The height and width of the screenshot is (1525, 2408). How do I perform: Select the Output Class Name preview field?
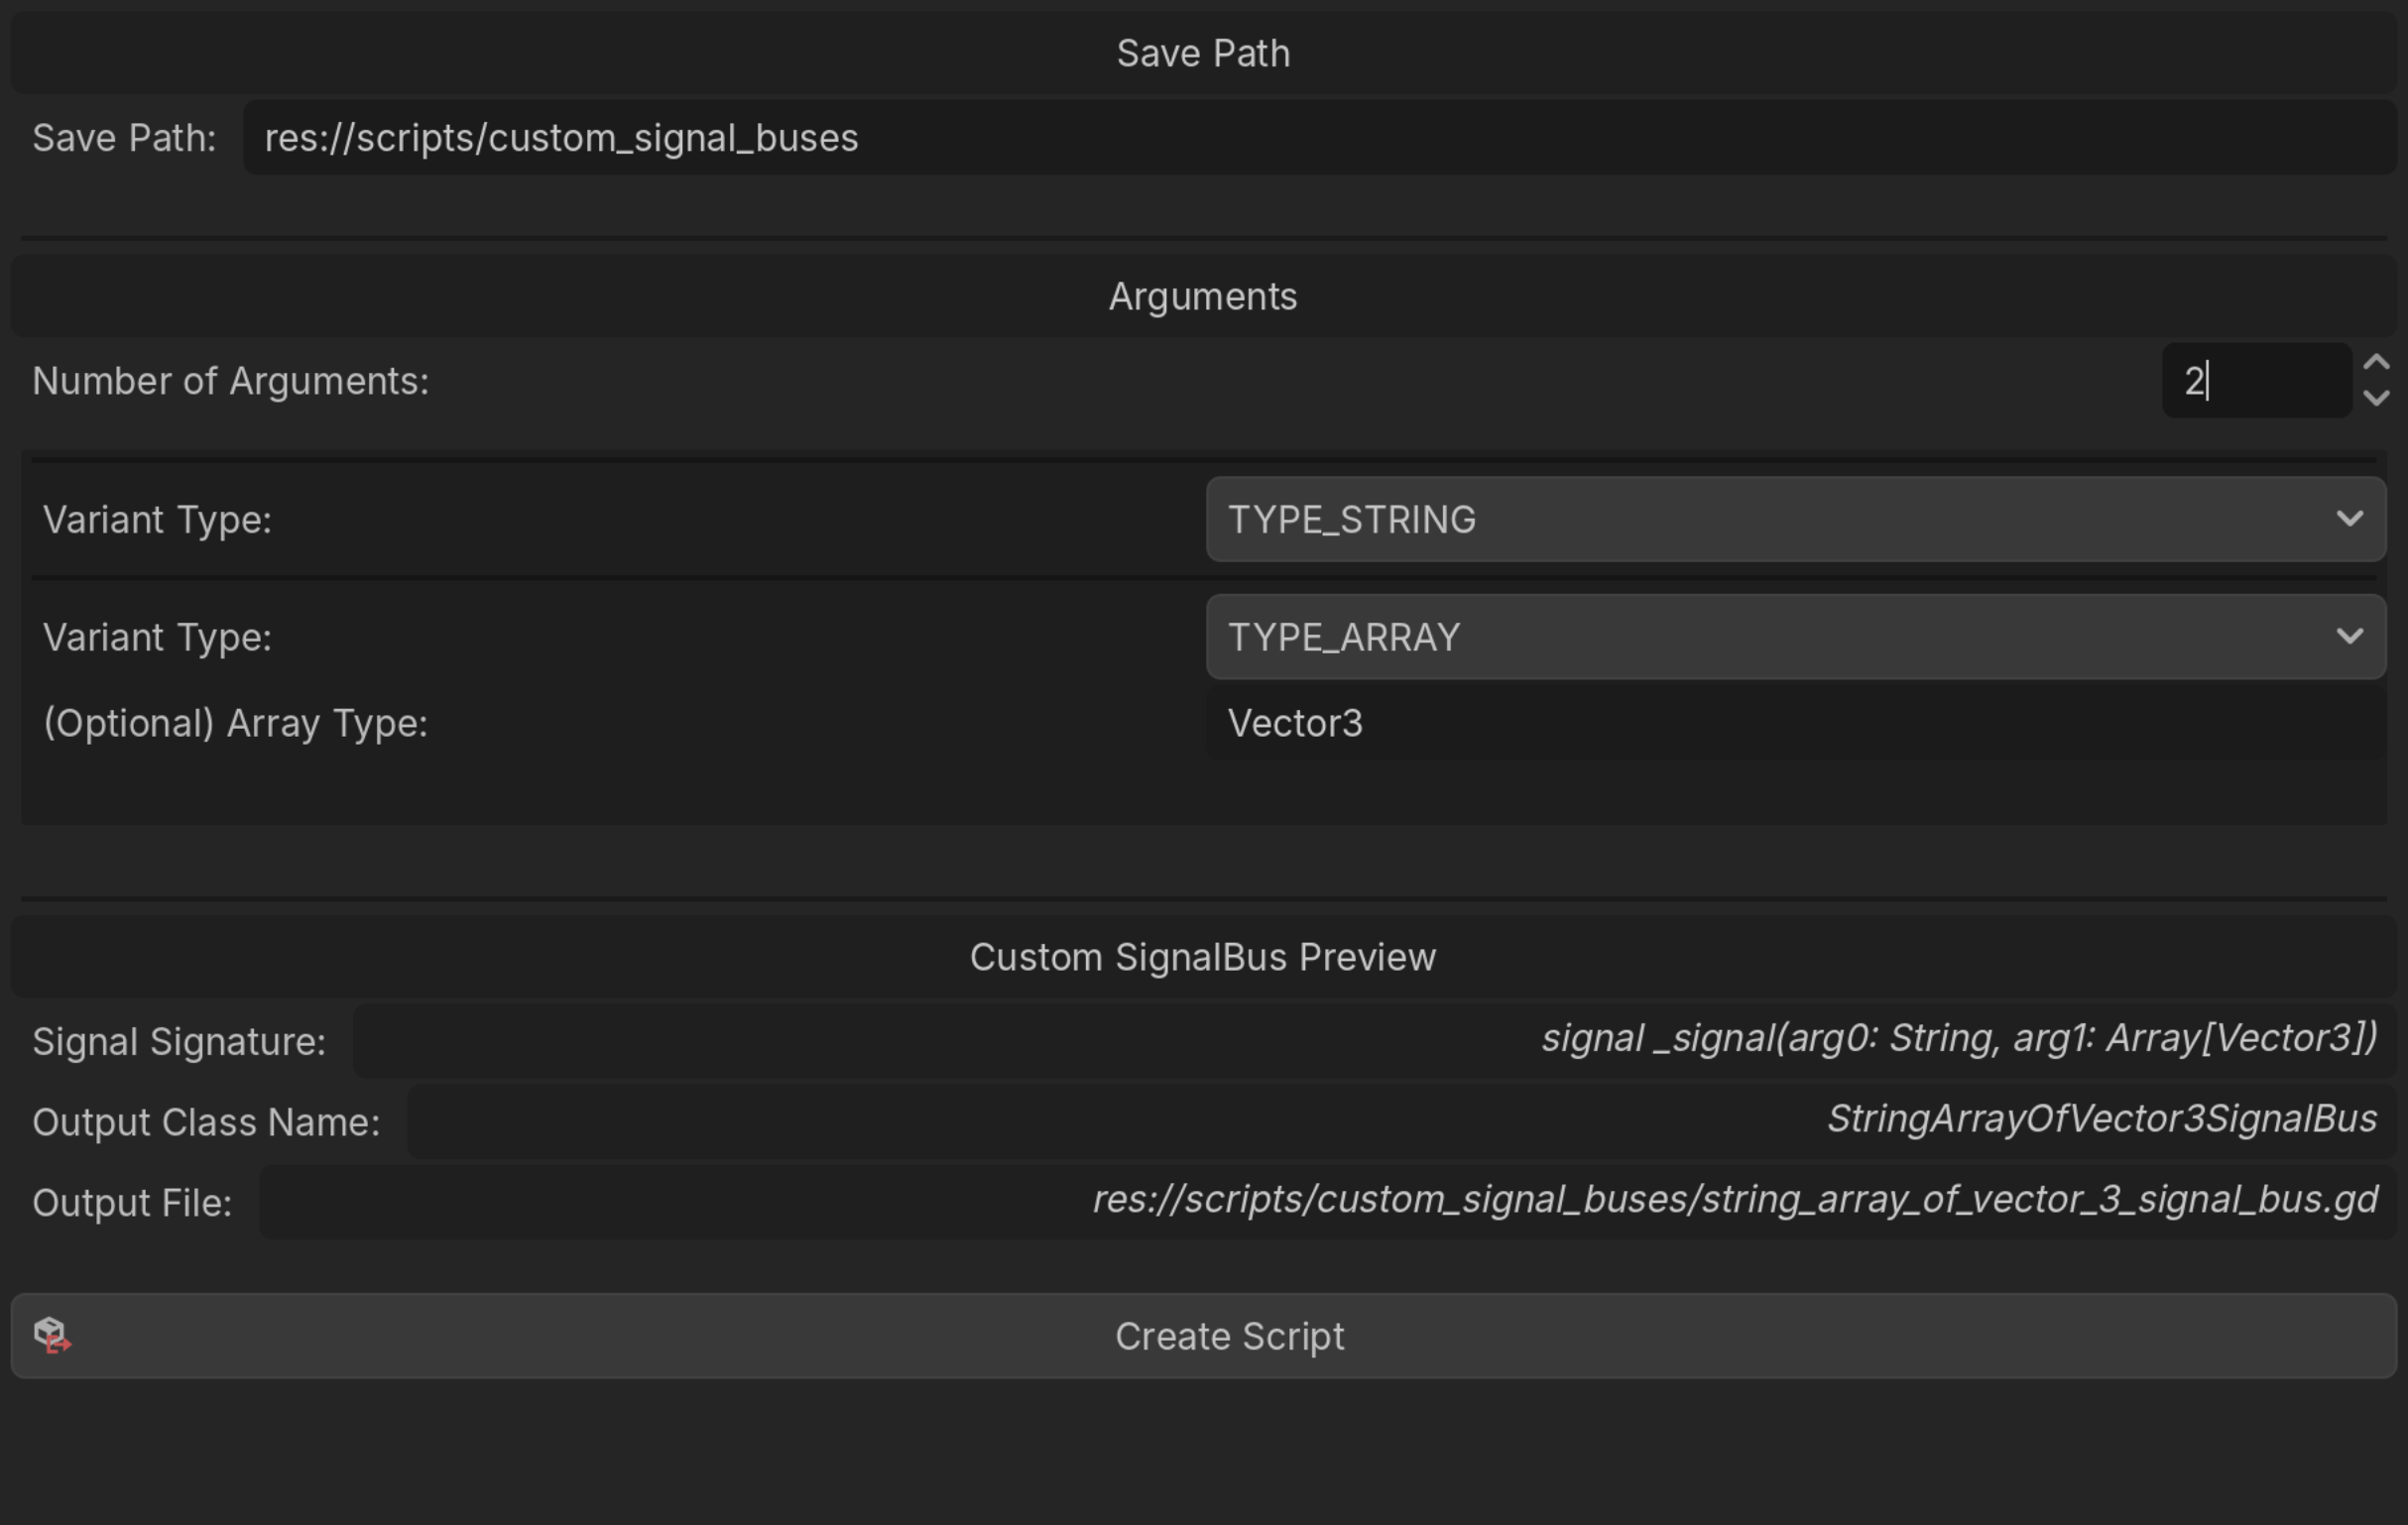click(1400, 1120)
